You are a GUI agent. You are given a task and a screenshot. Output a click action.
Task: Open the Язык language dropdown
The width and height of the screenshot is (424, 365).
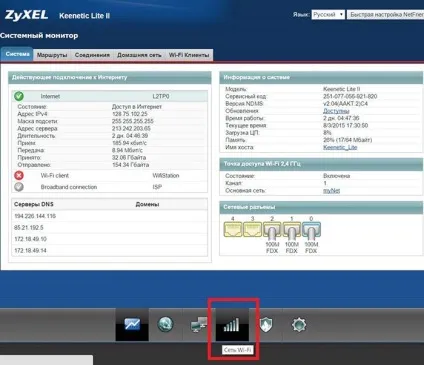point(328,15)
